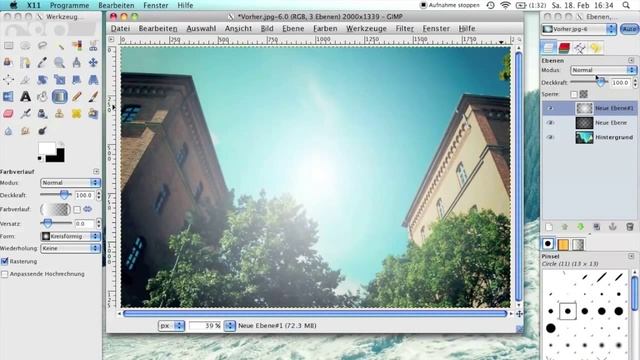Select the Bucket Fill tool
Viewport: 640px width, 360px height.
(x=42, y=97)
